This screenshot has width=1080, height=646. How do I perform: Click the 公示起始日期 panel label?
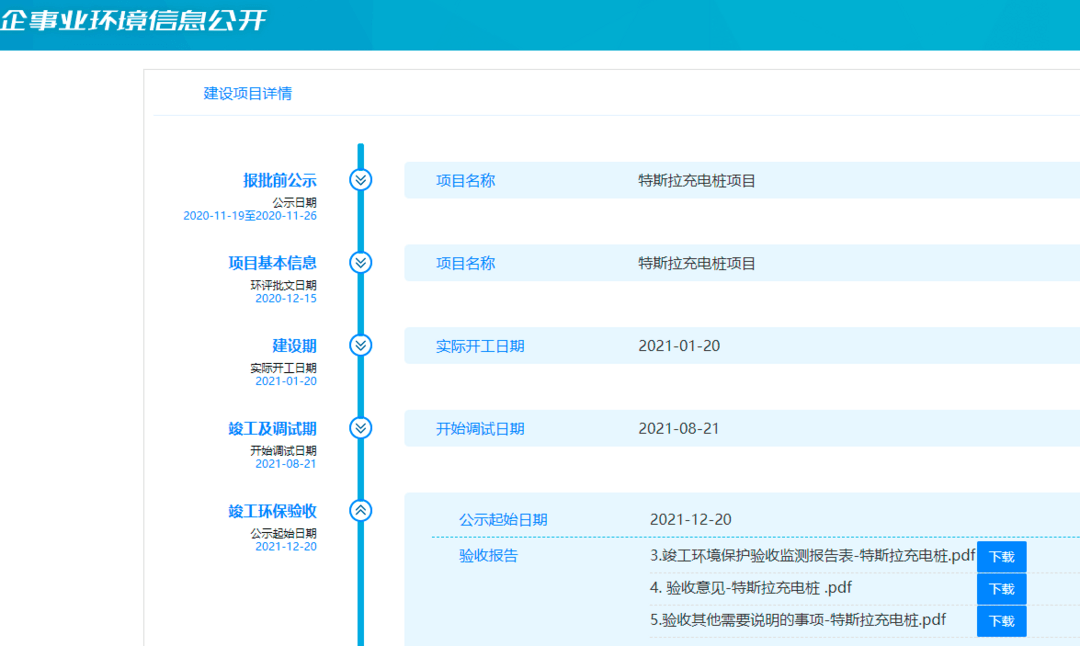503,519
